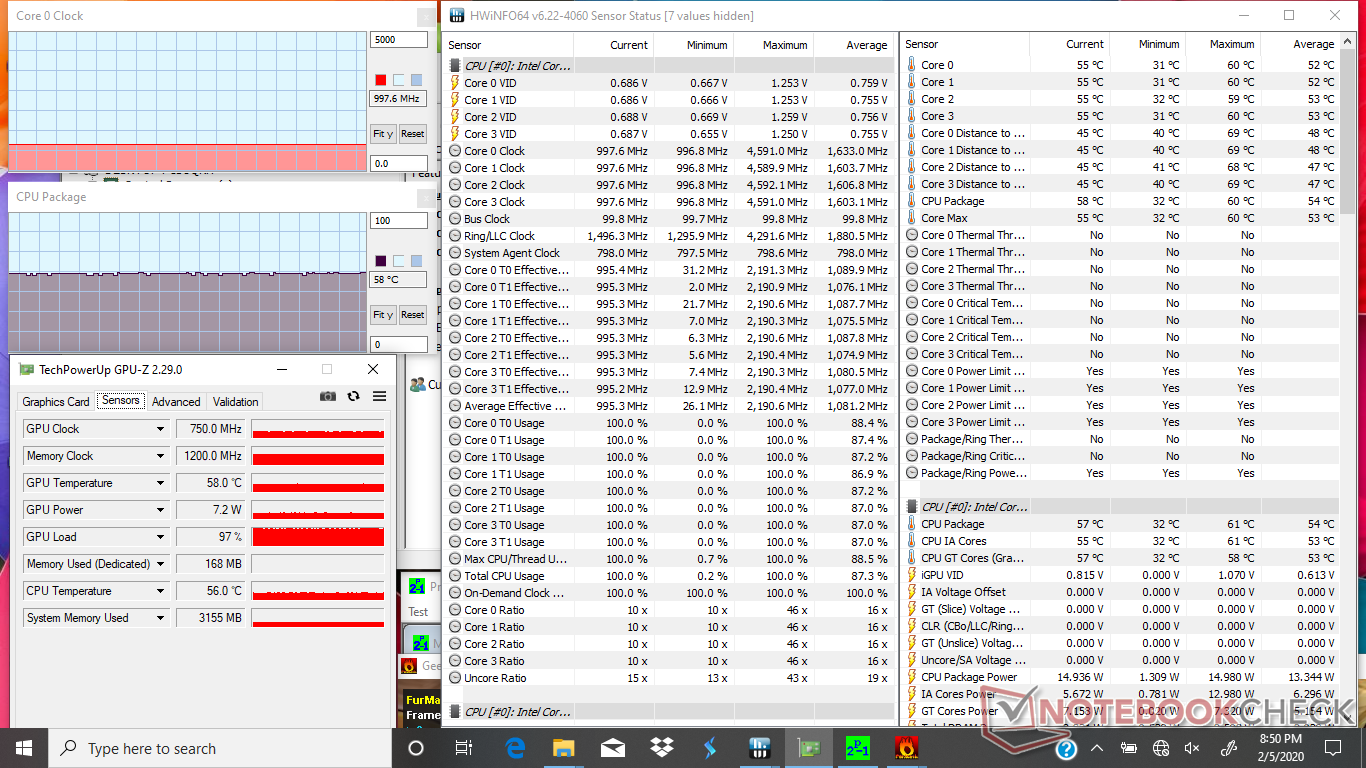Open the GPU Temperature sensor dropdown

(x=160, y=483)
